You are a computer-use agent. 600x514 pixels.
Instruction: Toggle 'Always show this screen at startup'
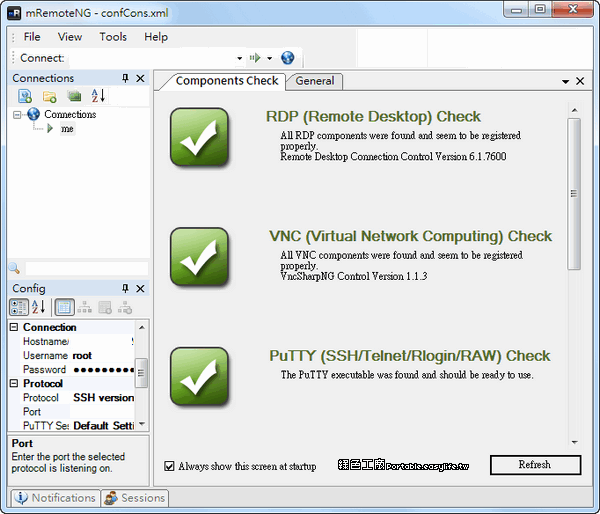pos(169,466)
